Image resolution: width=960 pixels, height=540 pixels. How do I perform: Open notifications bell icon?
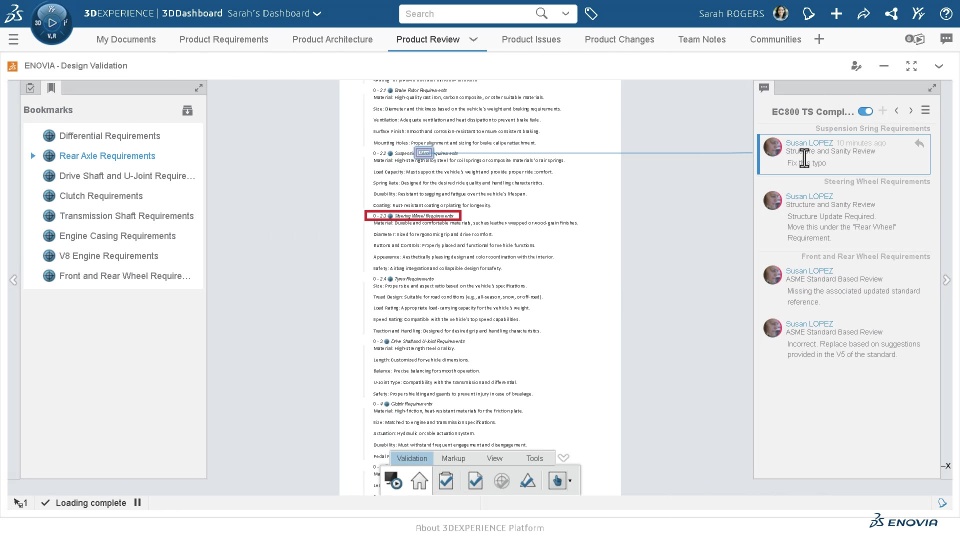coord(808,13)
